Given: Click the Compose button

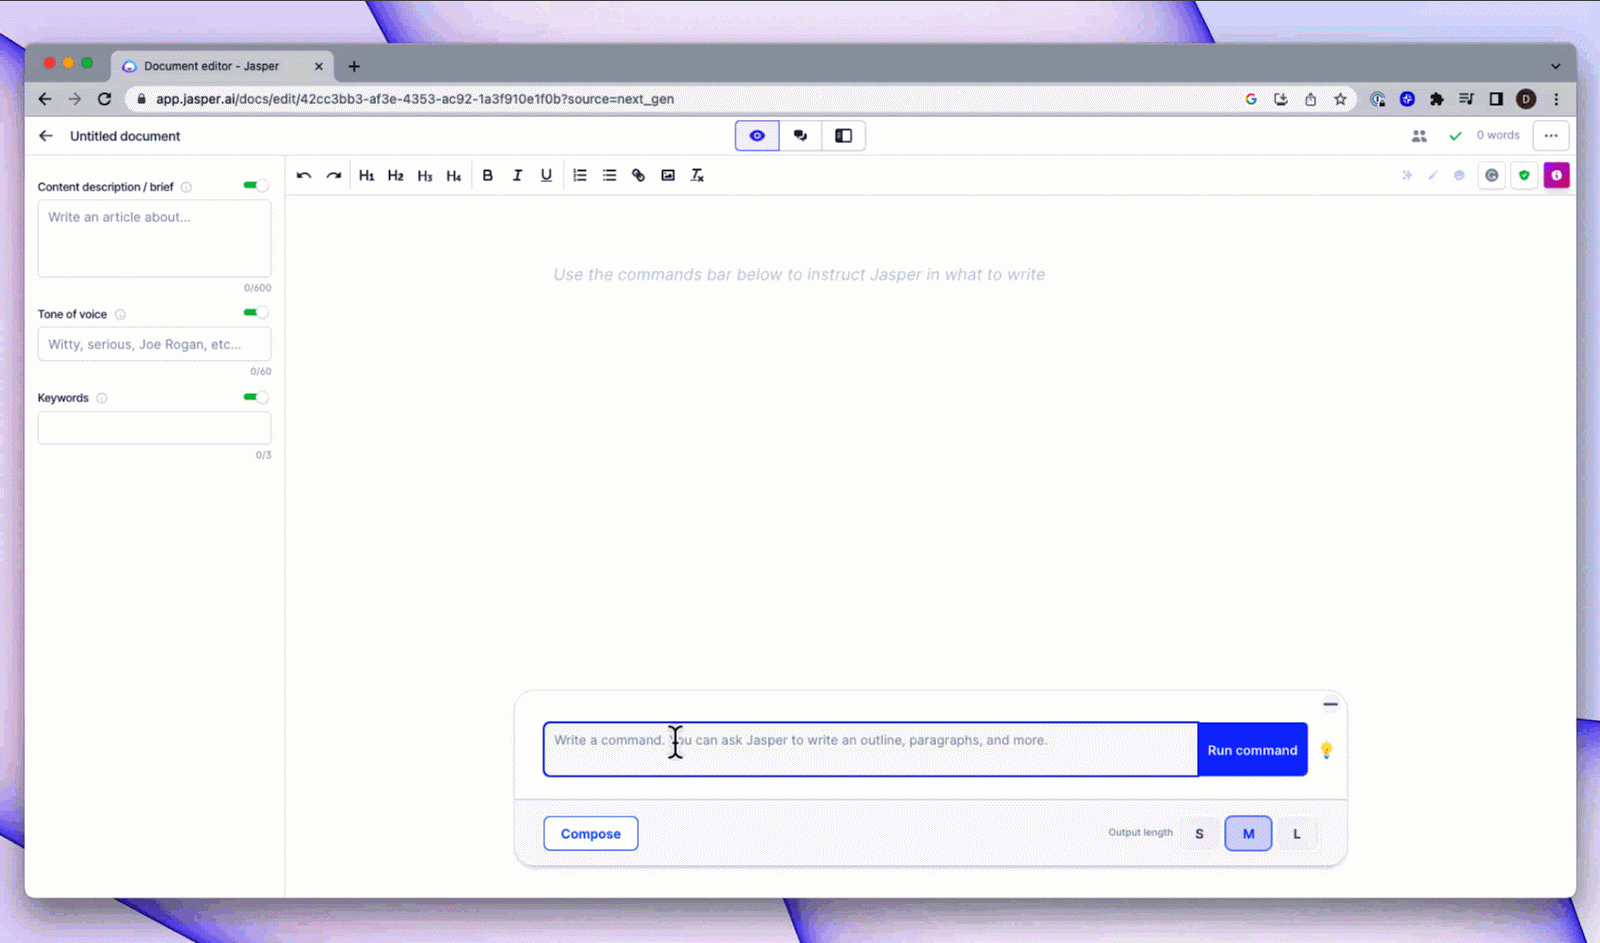Looking at the screenshot, I should coord(591,833).
